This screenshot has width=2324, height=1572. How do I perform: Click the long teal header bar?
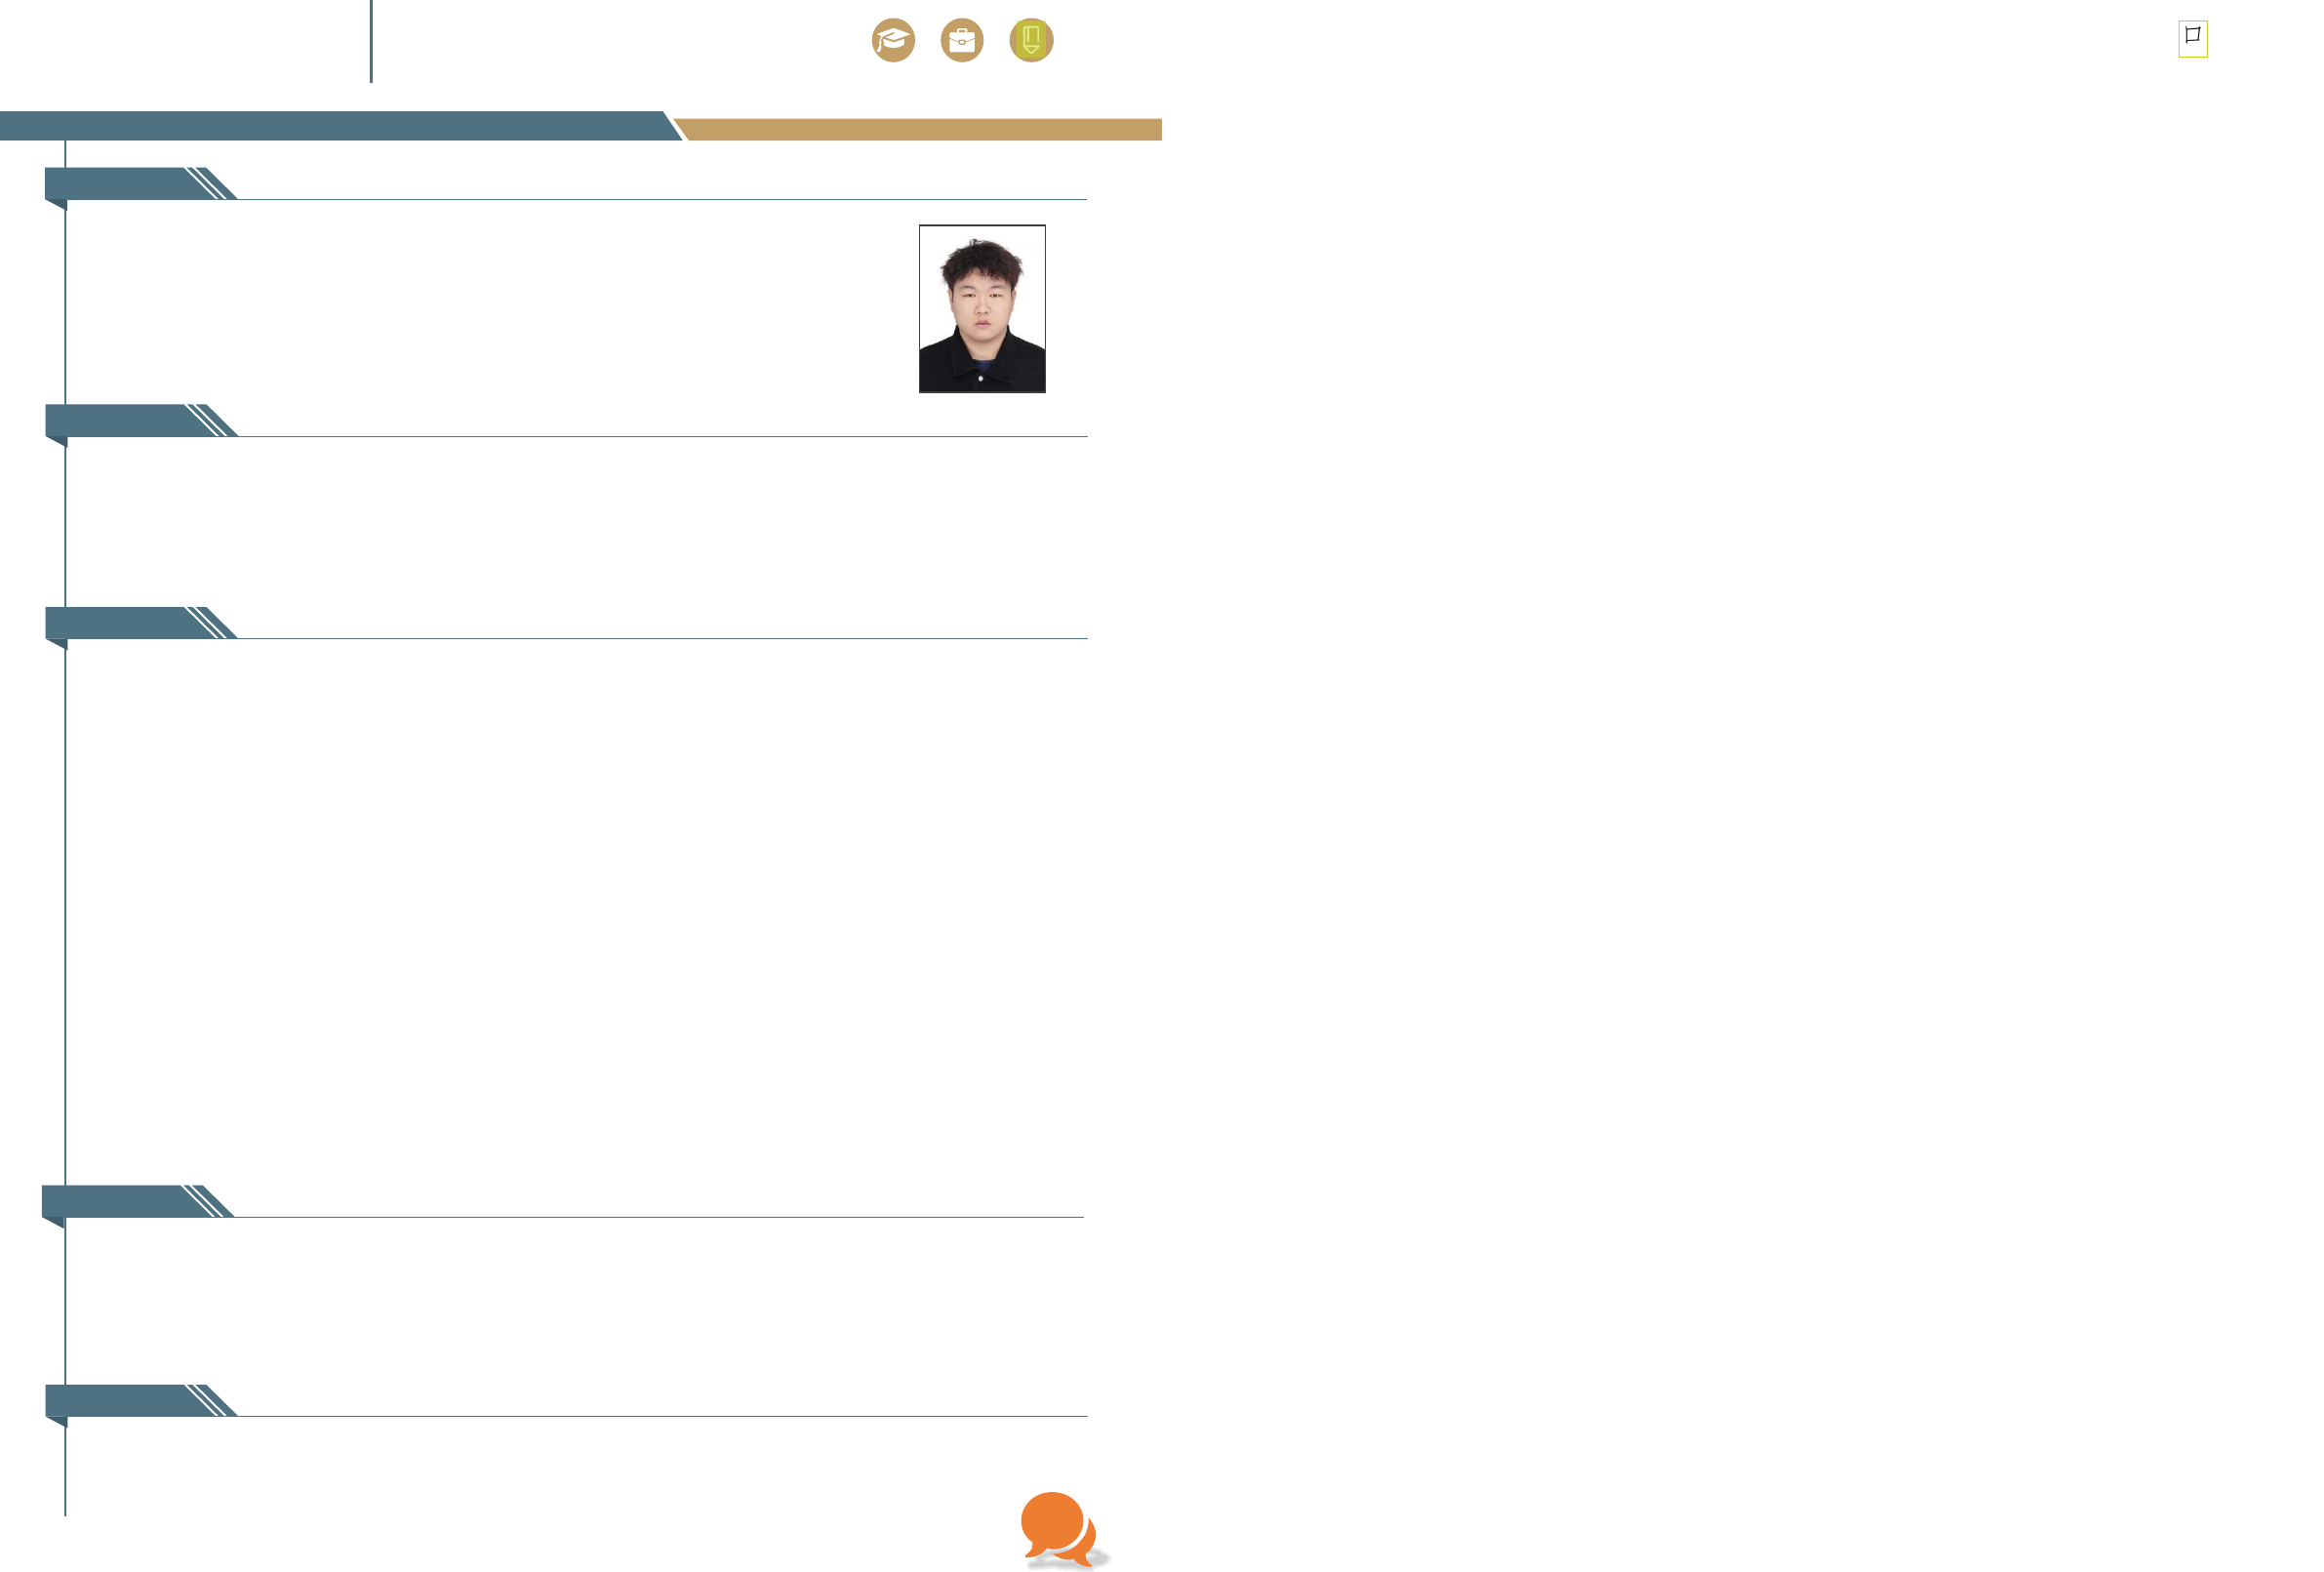tap(330, 126)
